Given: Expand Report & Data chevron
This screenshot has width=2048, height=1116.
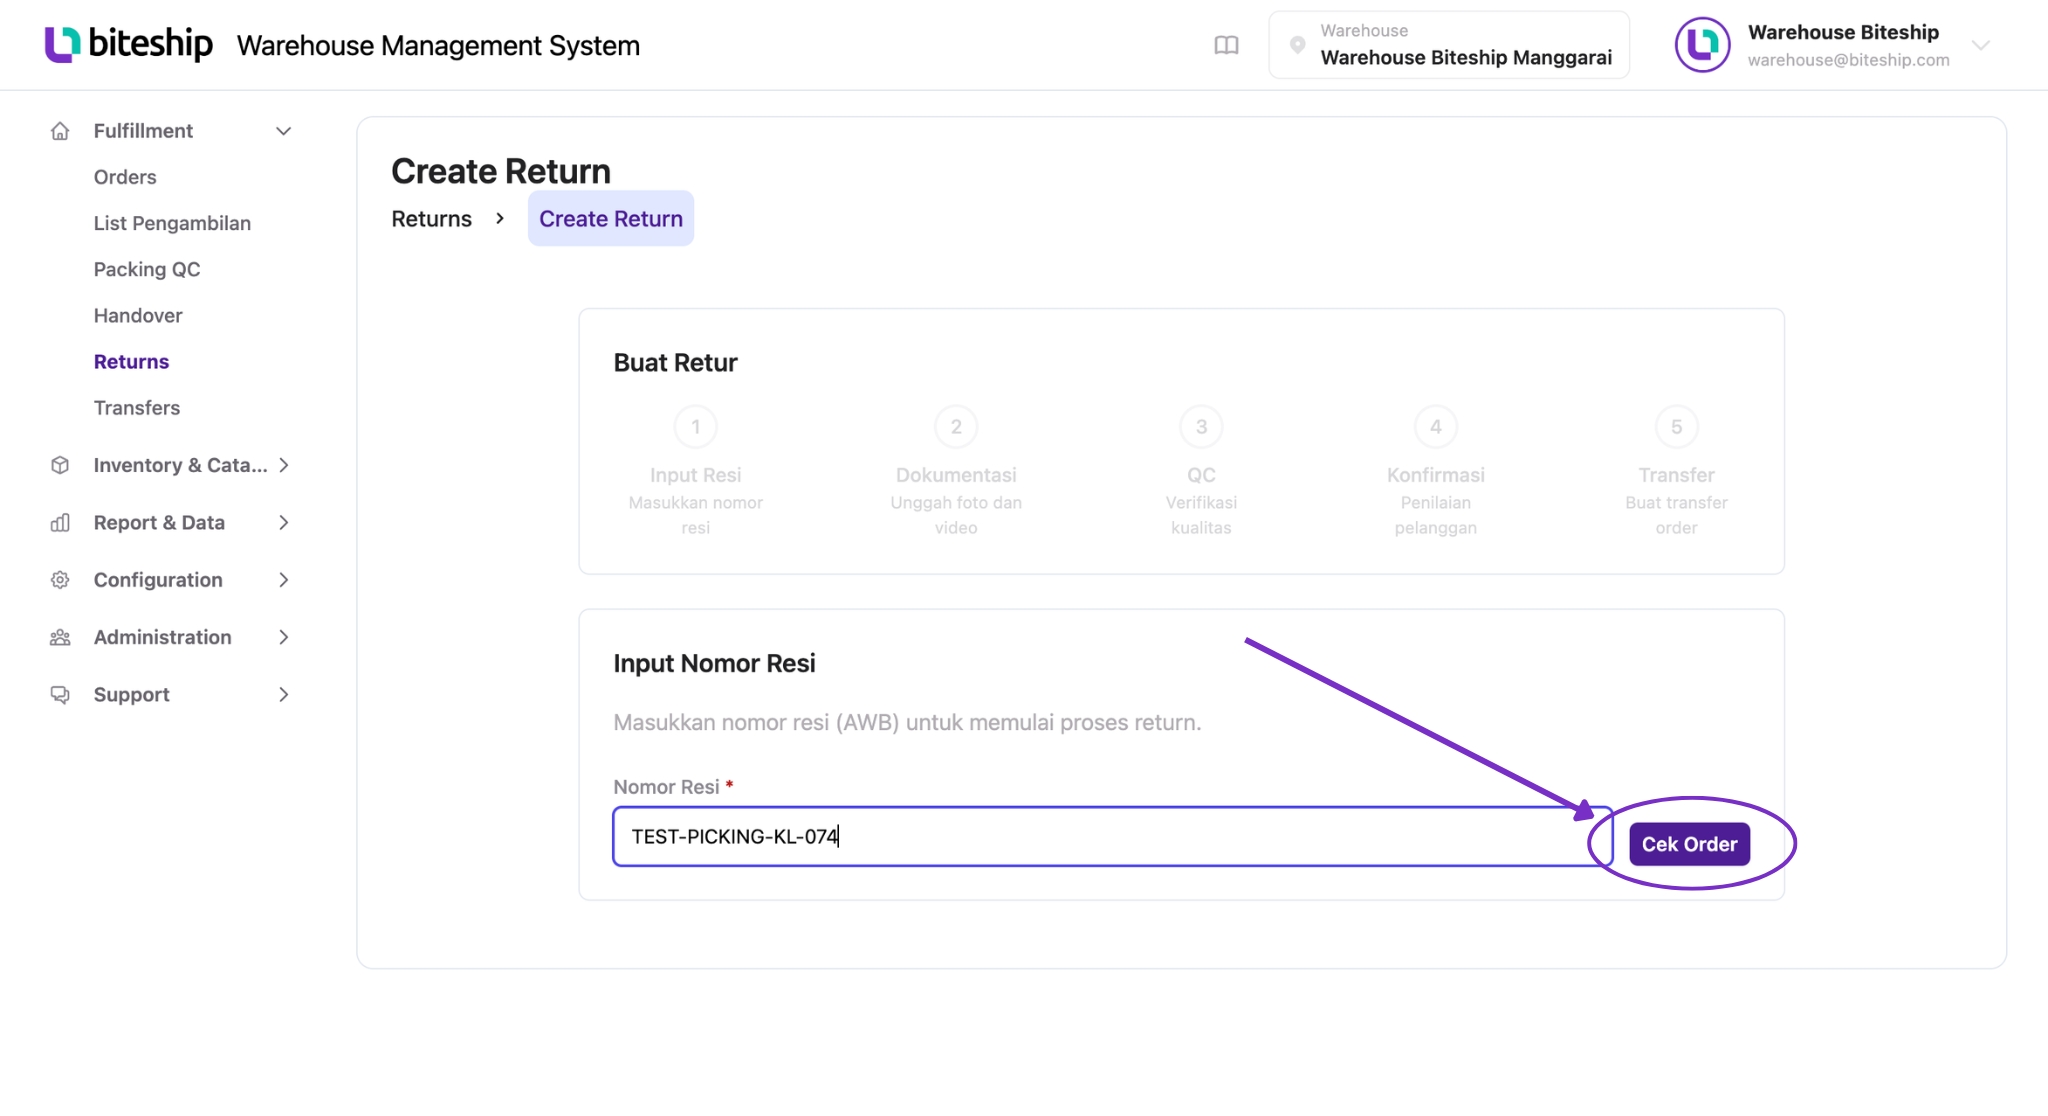Looking at the screenshot, I should click(x=283, y=522).
